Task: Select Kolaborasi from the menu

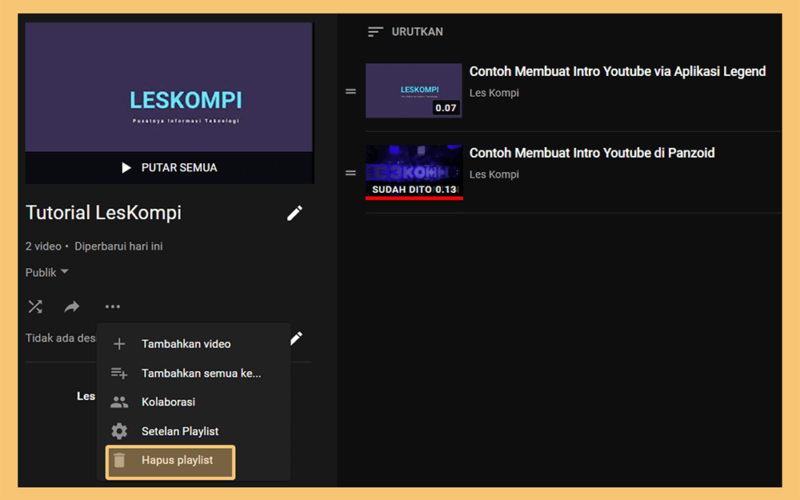Action: 194,402
